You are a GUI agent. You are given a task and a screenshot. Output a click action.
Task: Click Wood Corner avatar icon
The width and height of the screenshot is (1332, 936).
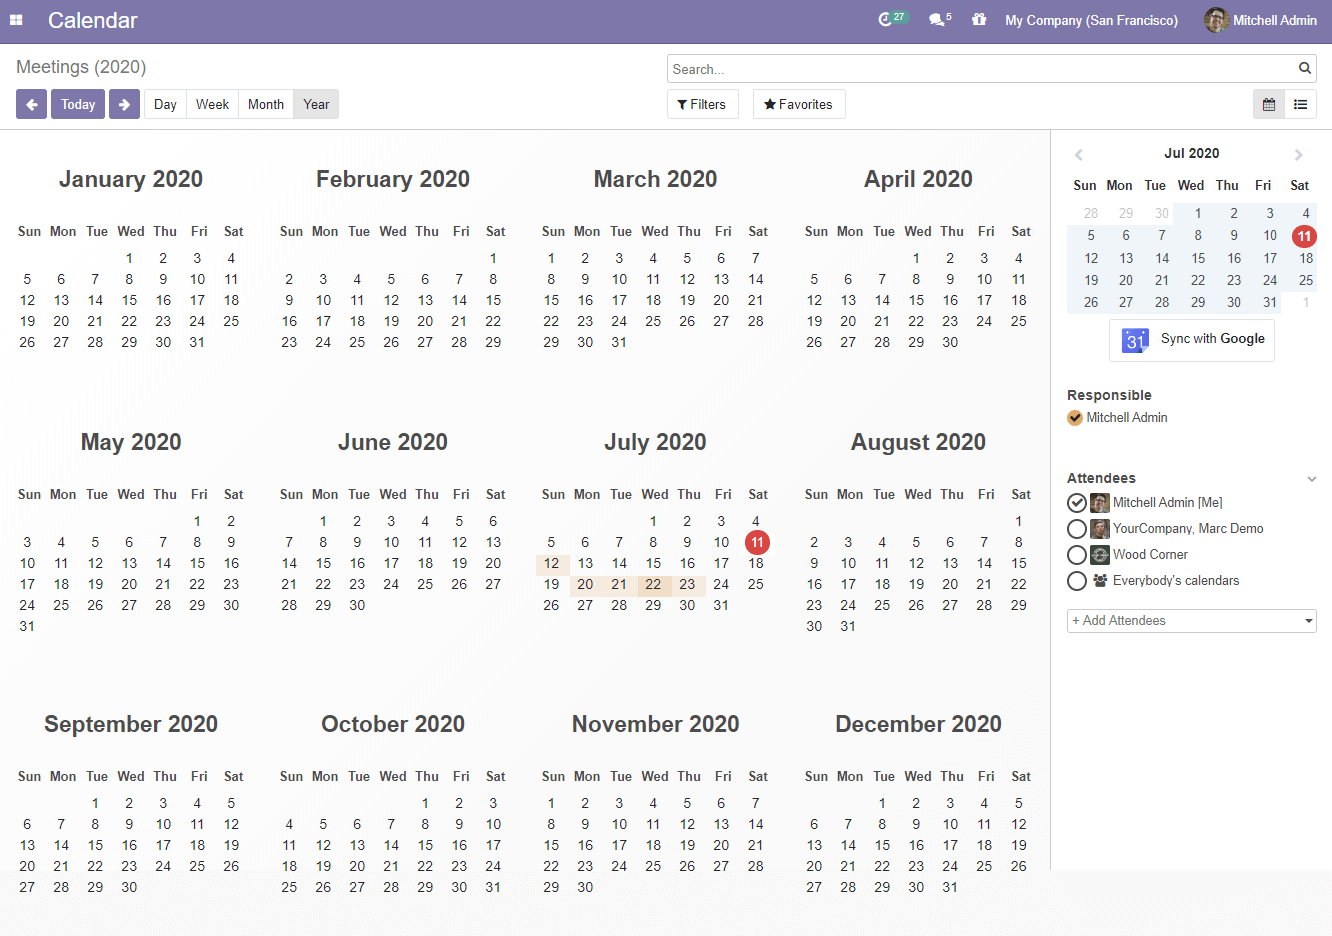[x=1100, y=554]
